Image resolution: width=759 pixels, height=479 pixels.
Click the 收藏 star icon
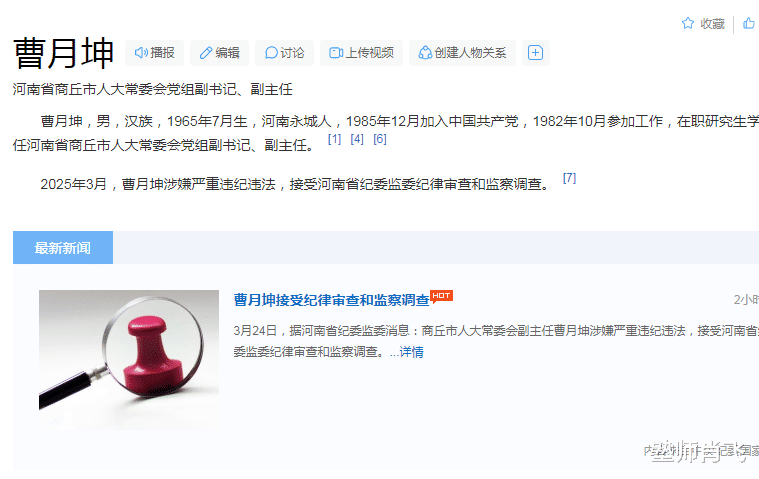(x=687, y=23)
